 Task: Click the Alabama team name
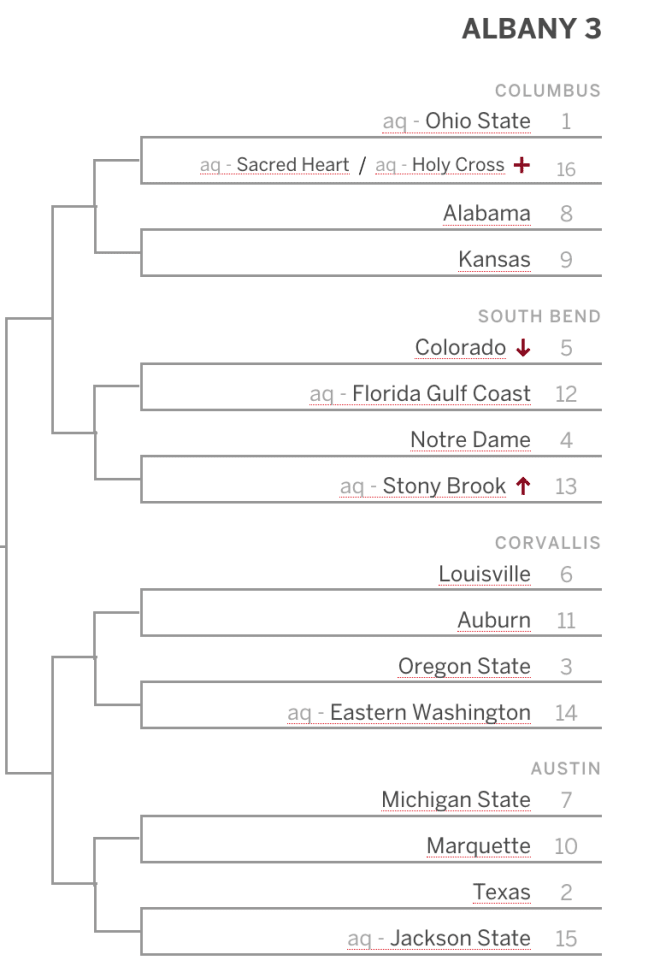point(487,213)
